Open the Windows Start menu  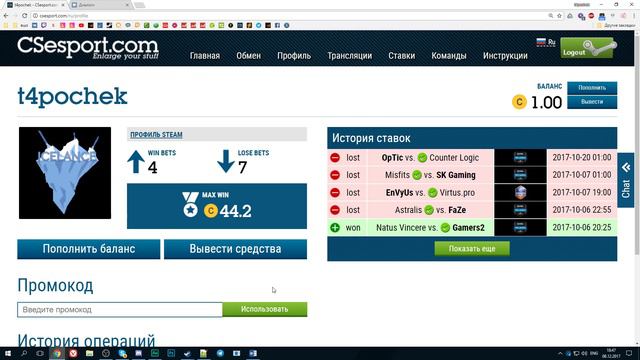[x=8, y=353]
